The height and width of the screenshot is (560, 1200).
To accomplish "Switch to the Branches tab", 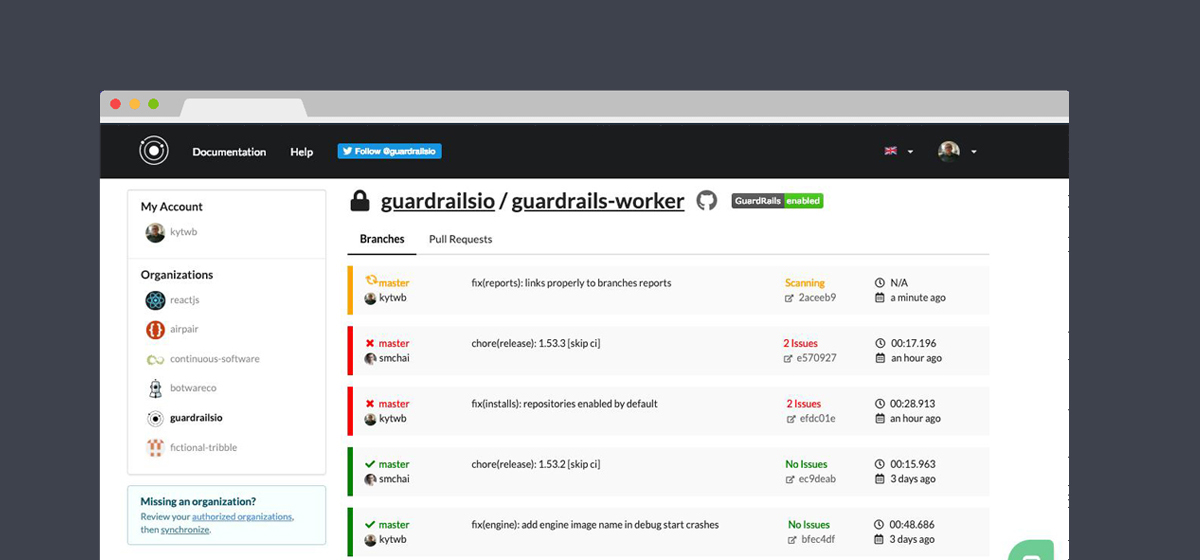I will pos(382,239).
